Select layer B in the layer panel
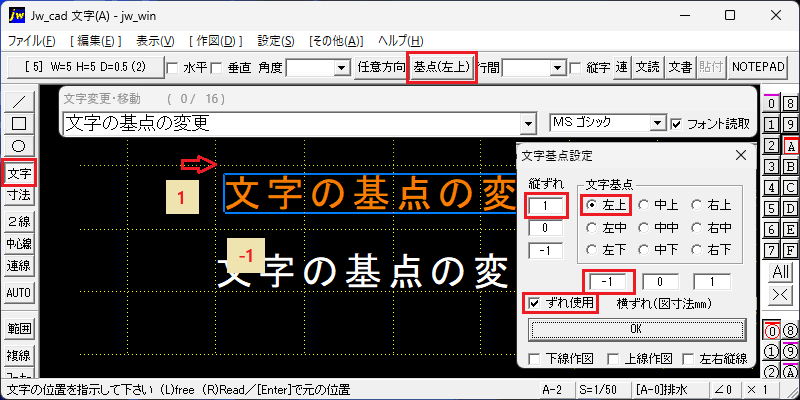Viewport: 800px width, 400px height. click(790, 166)
